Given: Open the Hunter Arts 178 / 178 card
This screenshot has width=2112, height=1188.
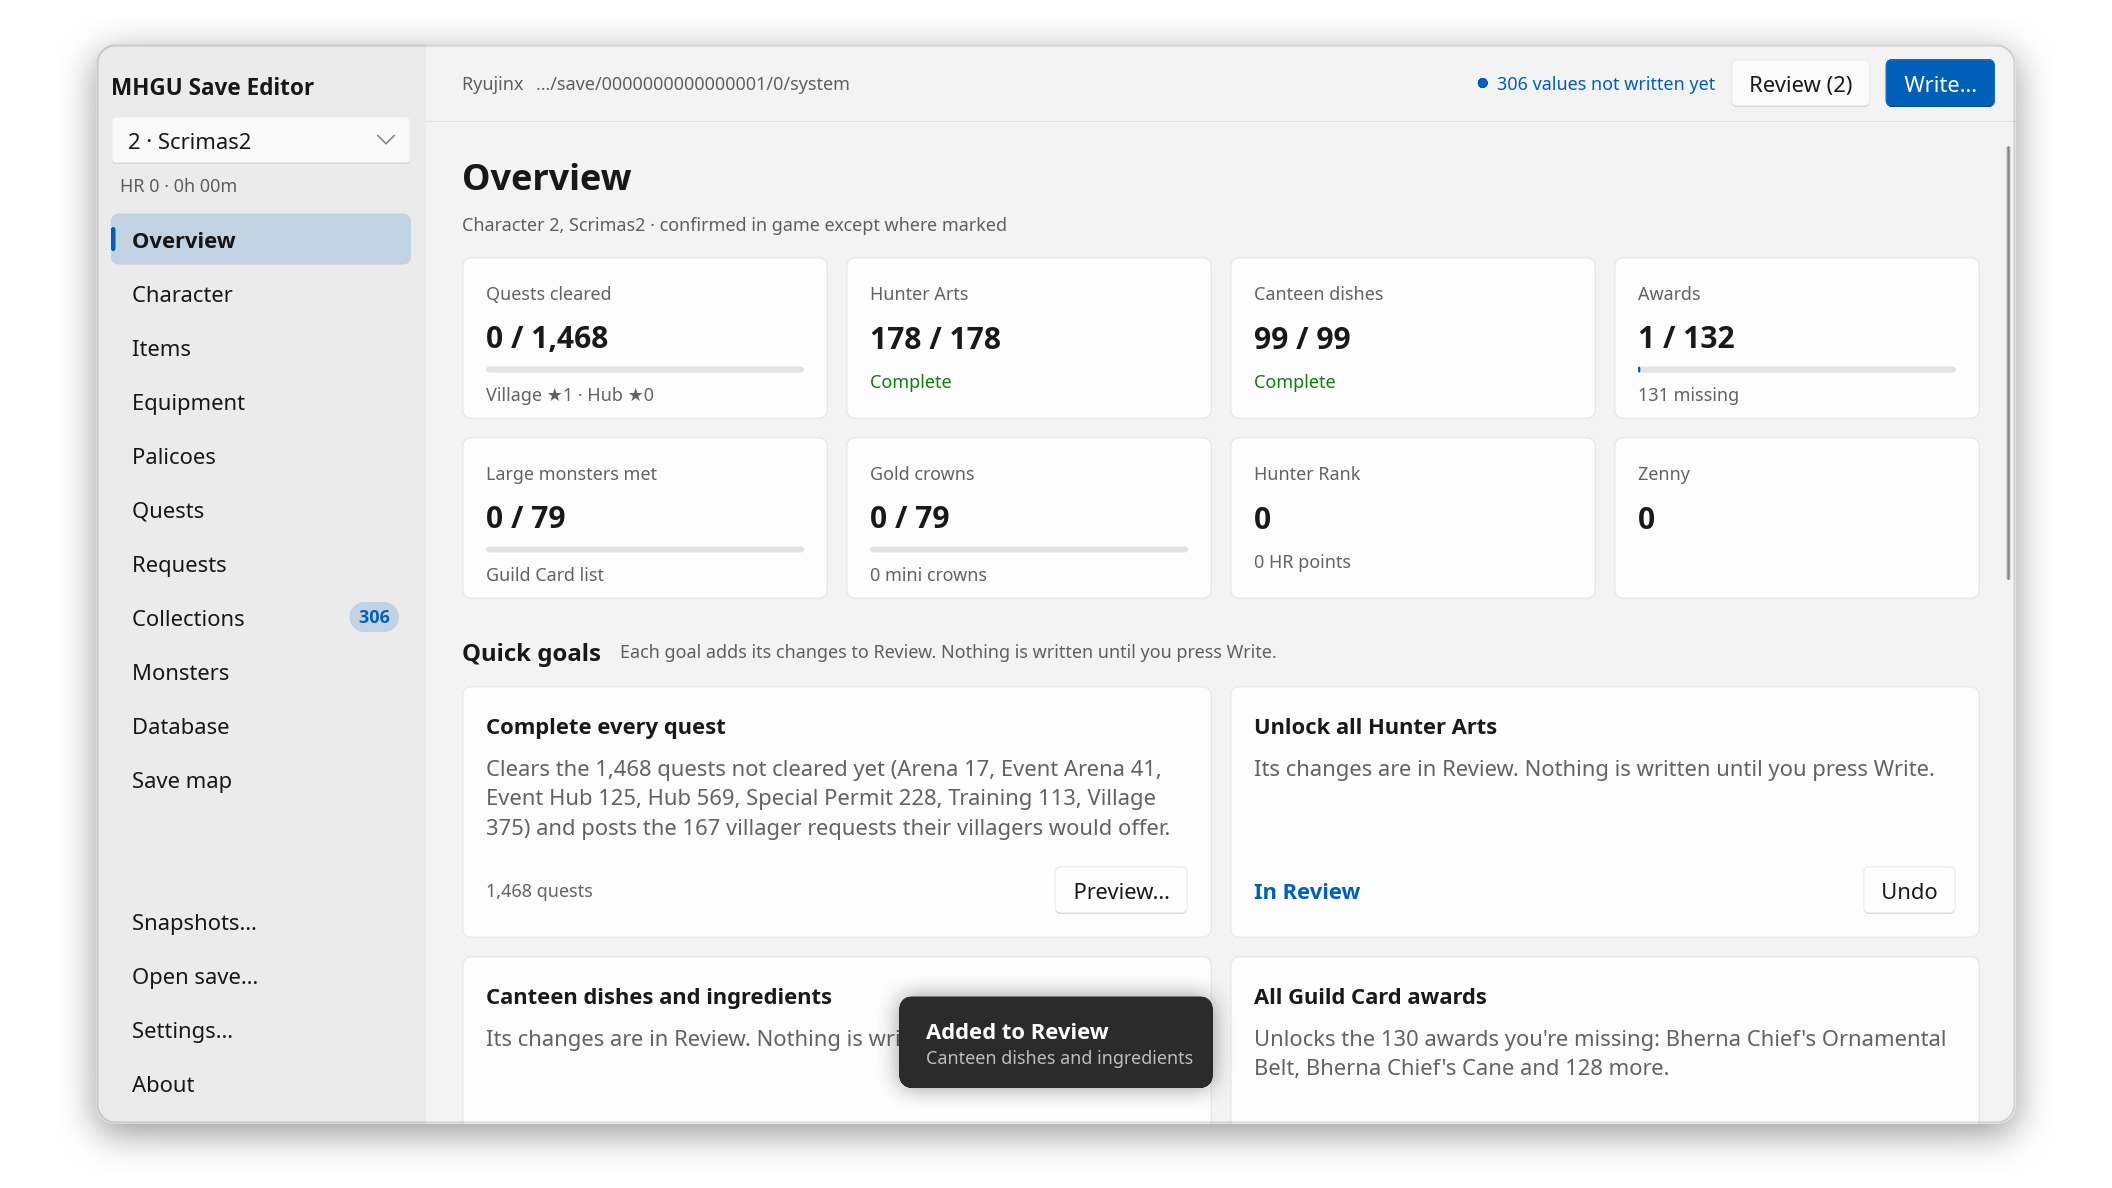Looking at the screenshot, I should point(1029,338).
